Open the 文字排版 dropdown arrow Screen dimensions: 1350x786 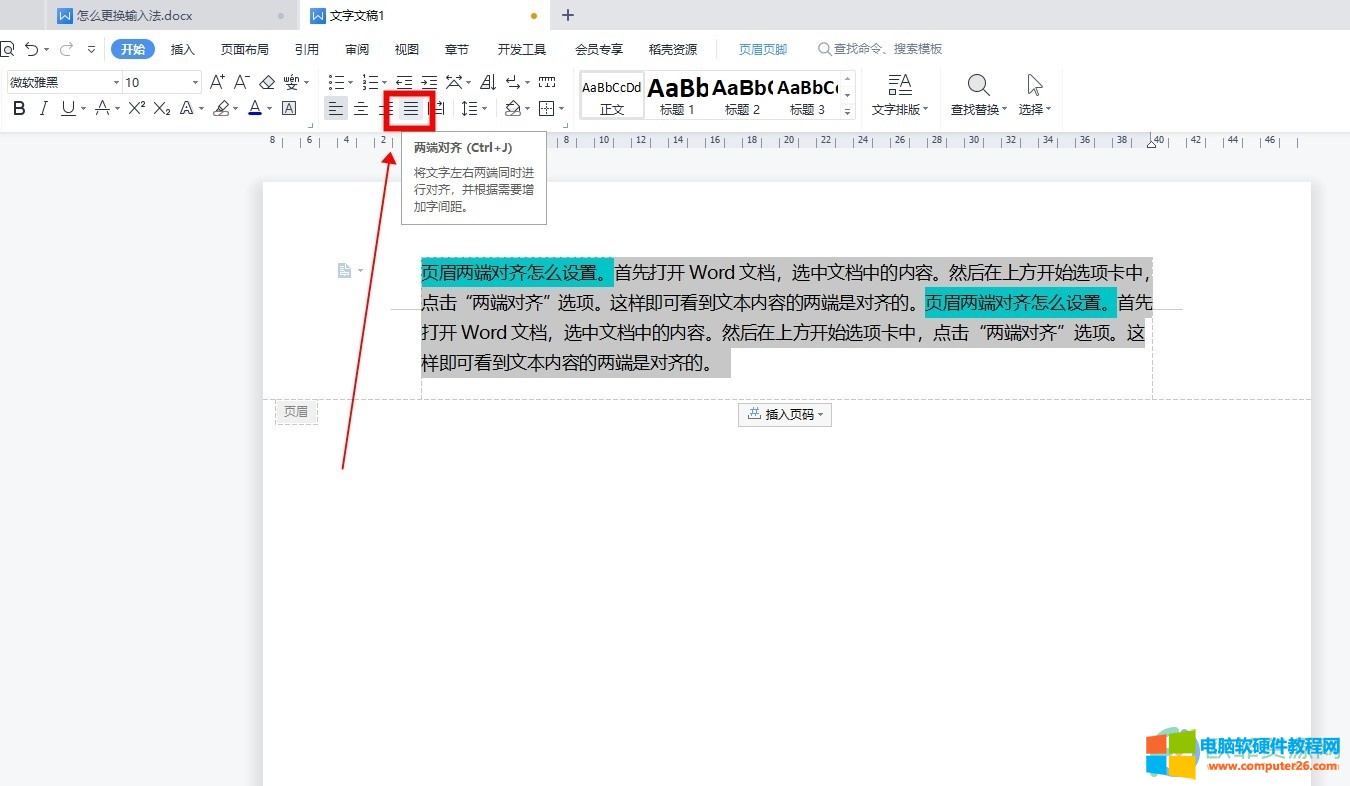click(x=926, y=109)
